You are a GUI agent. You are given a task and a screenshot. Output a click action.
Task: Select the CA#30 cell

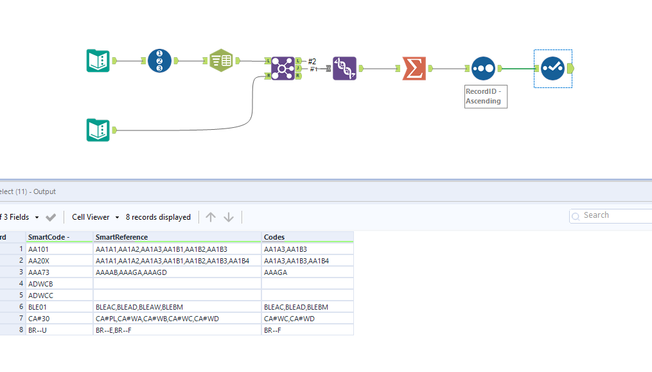[x=59, y=318]
